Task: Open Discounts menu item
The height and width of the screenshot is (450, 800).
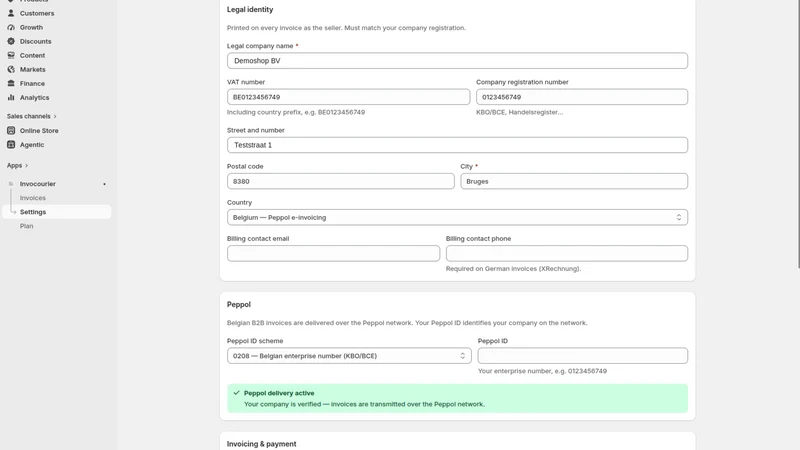Action: click(35, 41)
